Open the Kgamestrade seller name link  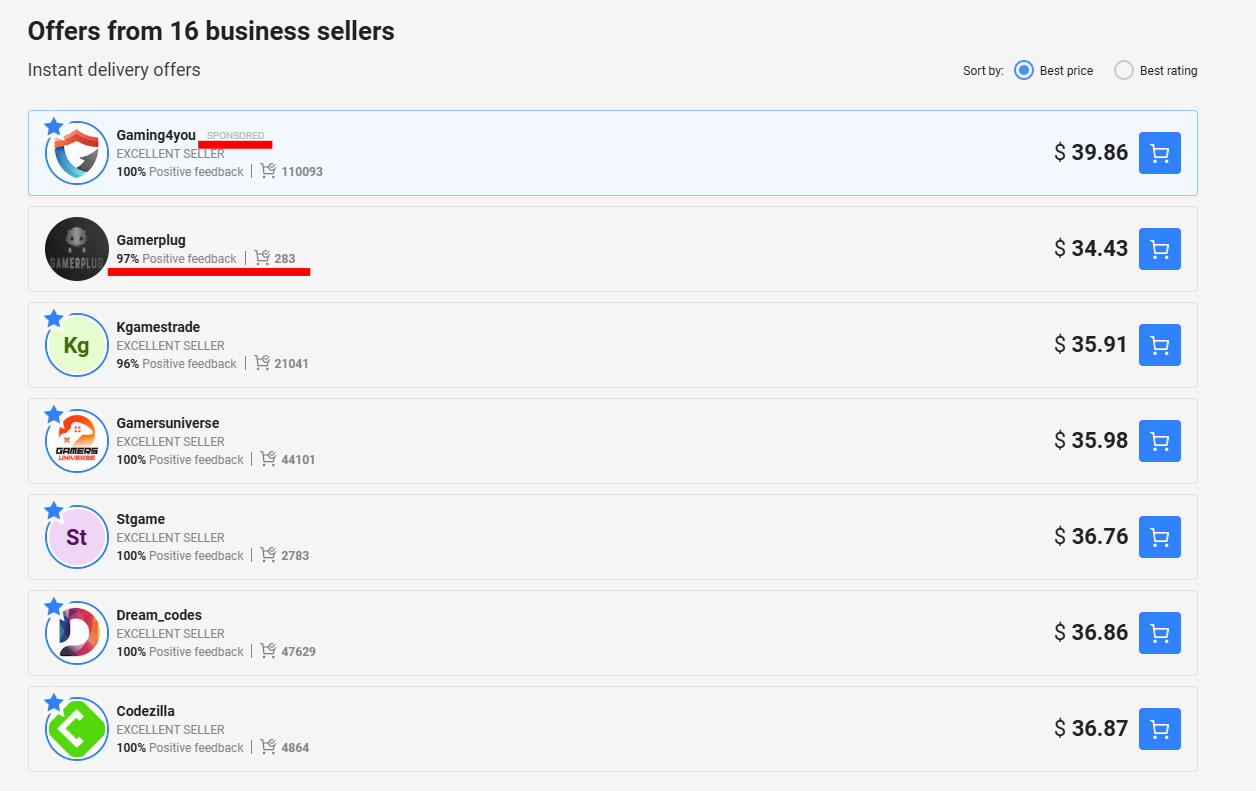click(x=158, y=327)
